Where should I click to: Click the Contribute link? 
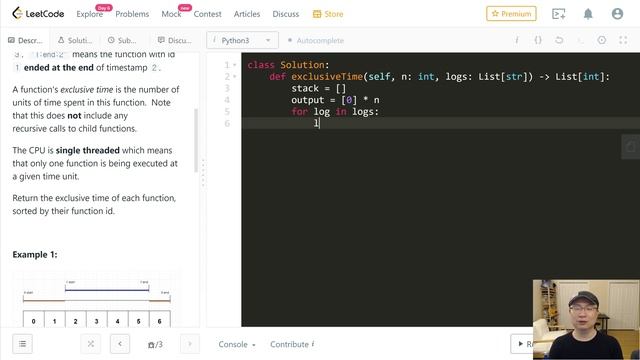click(x=292, y=344)
